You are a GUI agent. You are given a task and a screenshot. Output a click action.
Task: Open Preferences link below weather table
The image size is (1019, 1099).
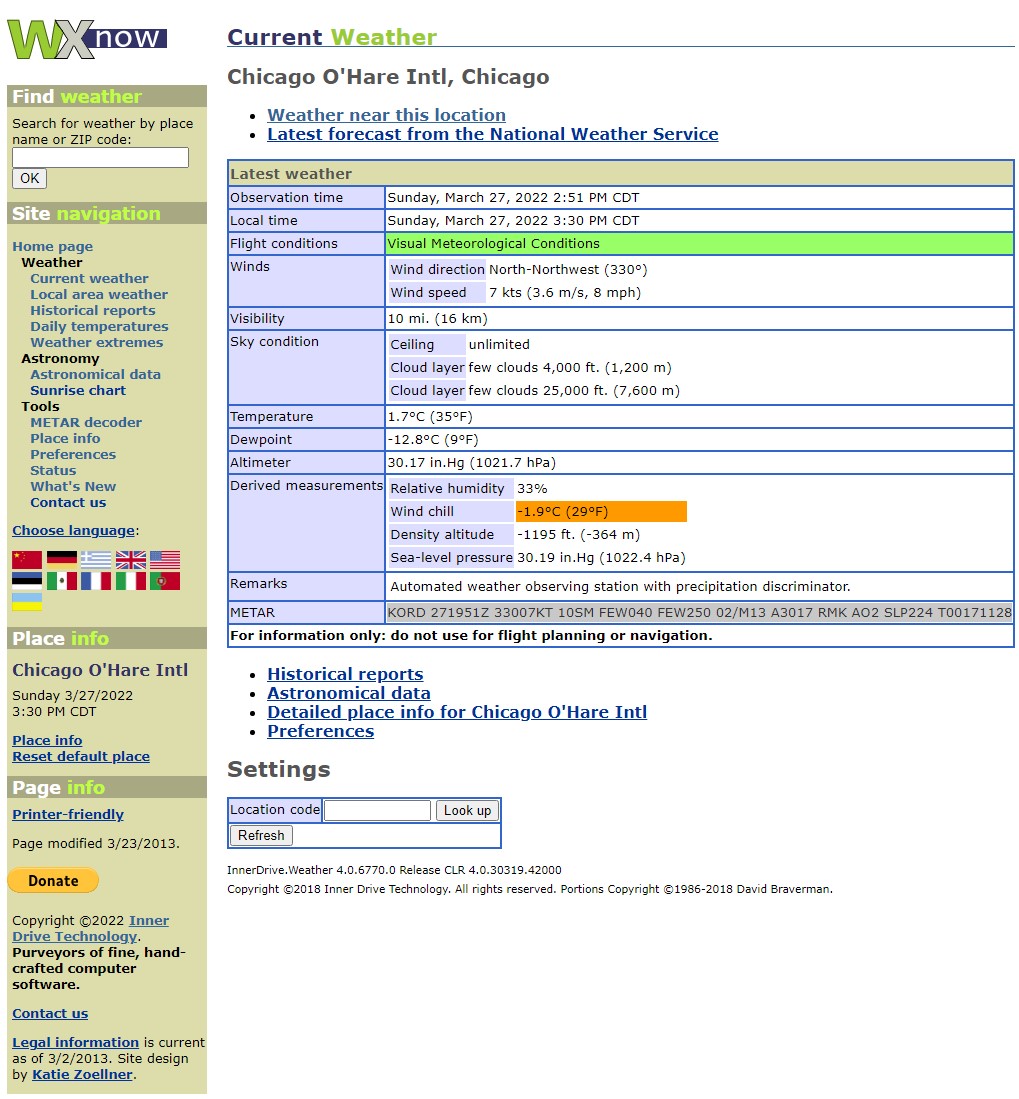click(x=320, y=732)
